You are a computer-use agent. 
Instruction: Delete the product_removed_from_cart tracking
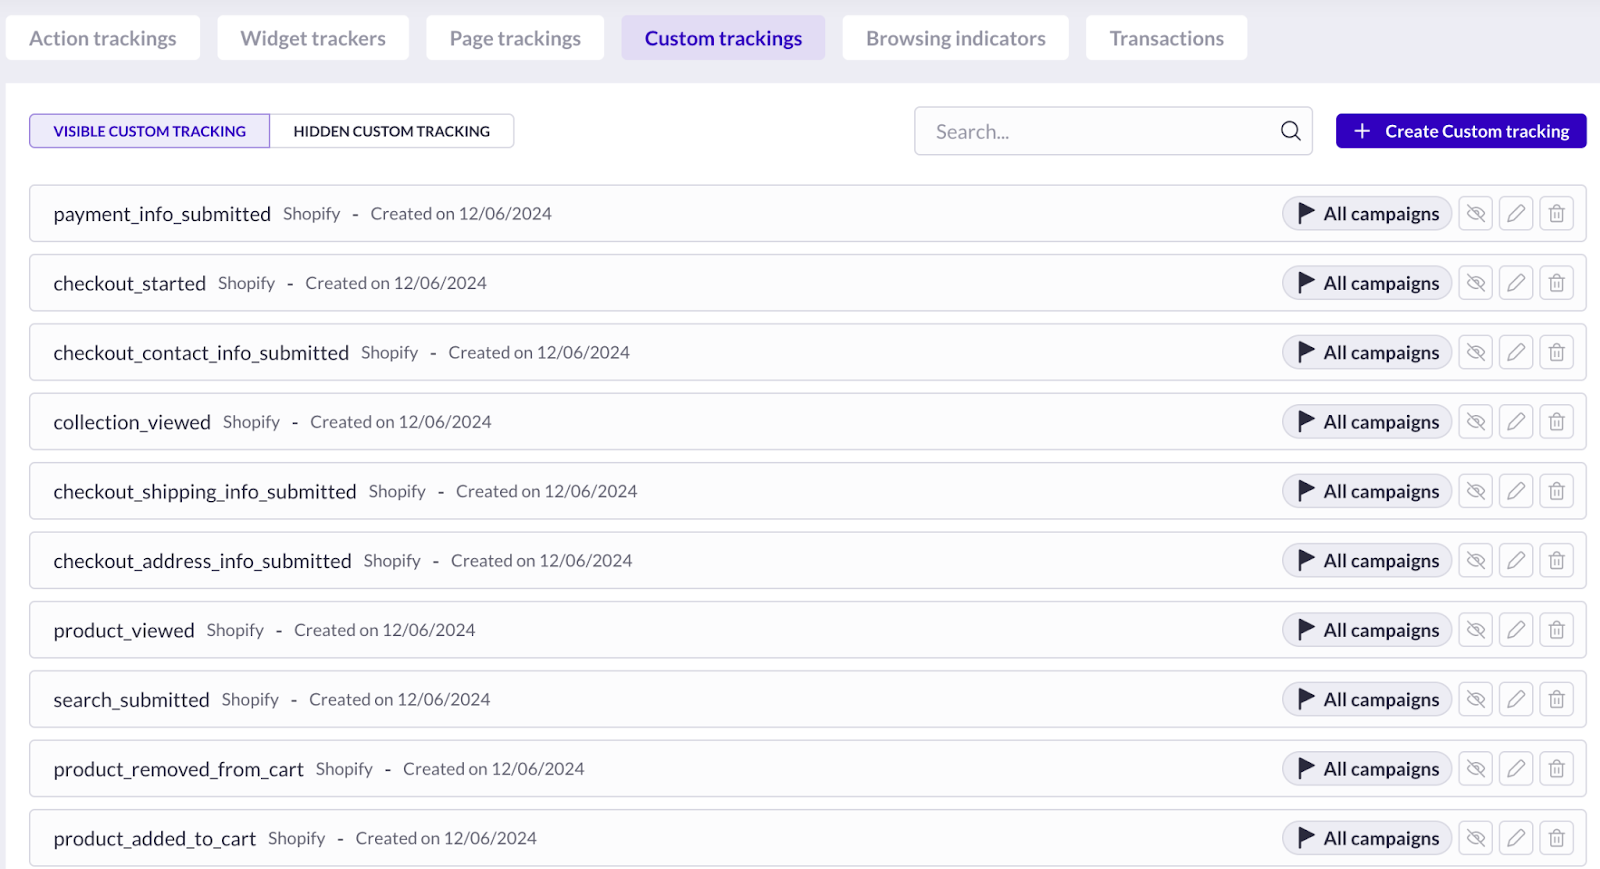click(1556, 768)
